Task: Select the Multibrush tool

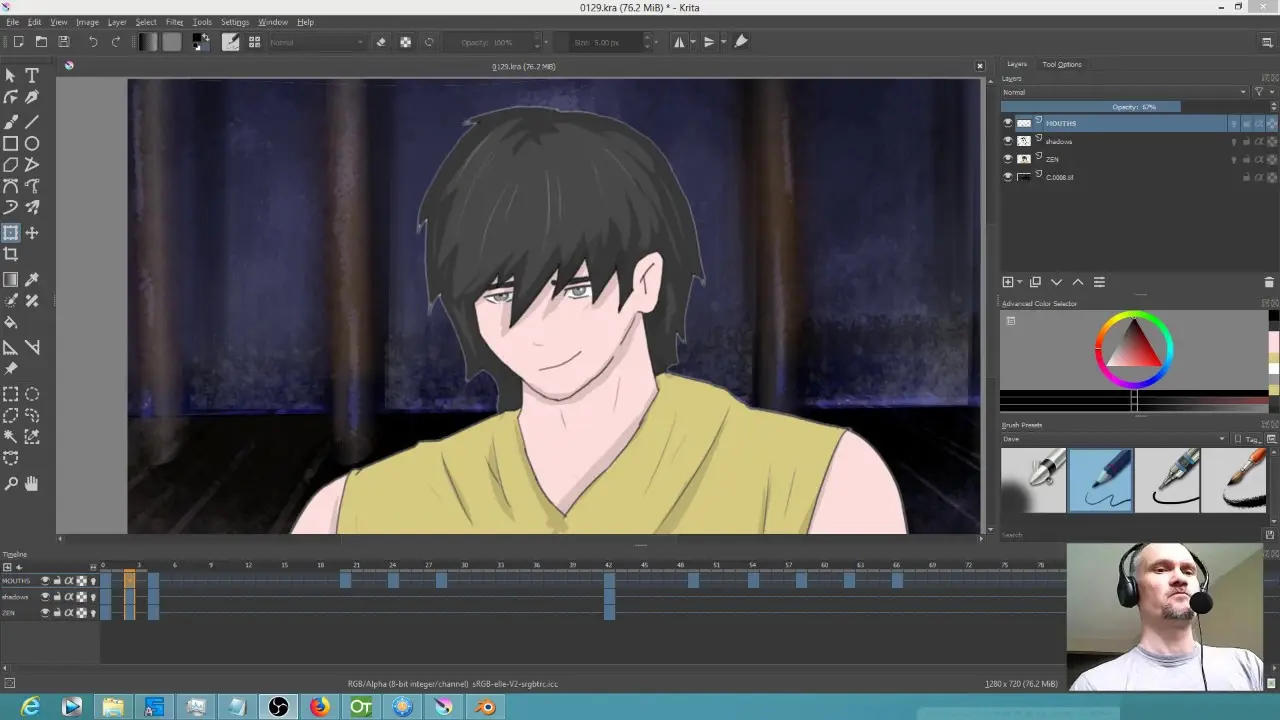Action: tap(32, 208)
